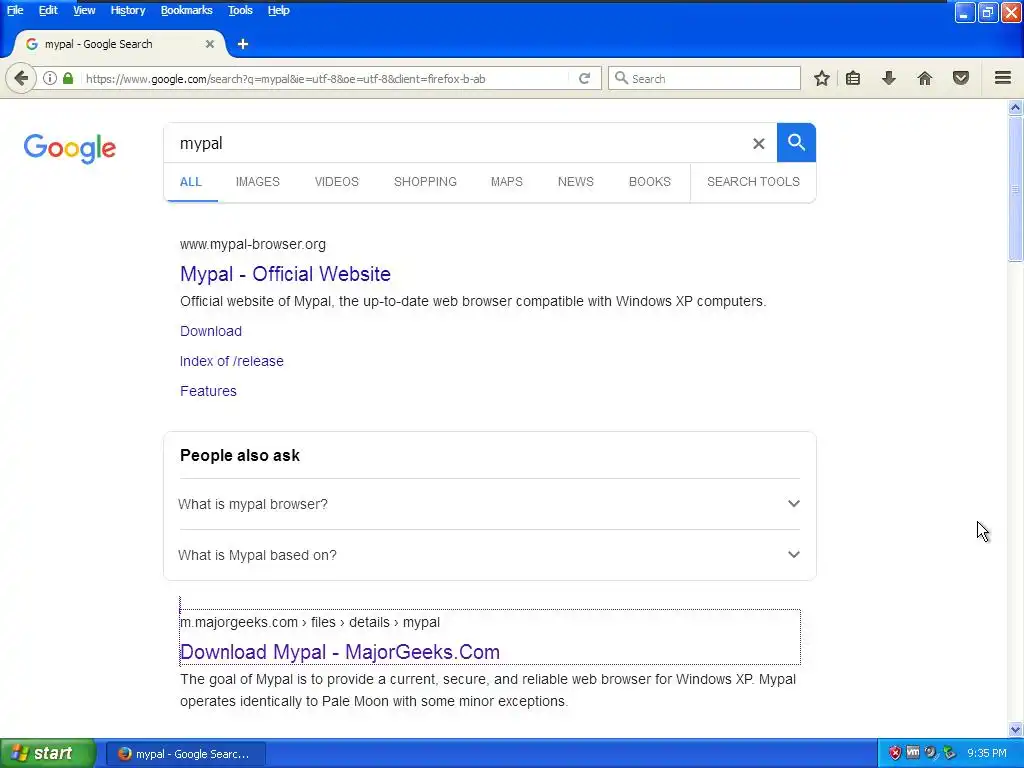Click the magnifier icon in browser search bar
The image size is (1024, 768).
(621, 78)
